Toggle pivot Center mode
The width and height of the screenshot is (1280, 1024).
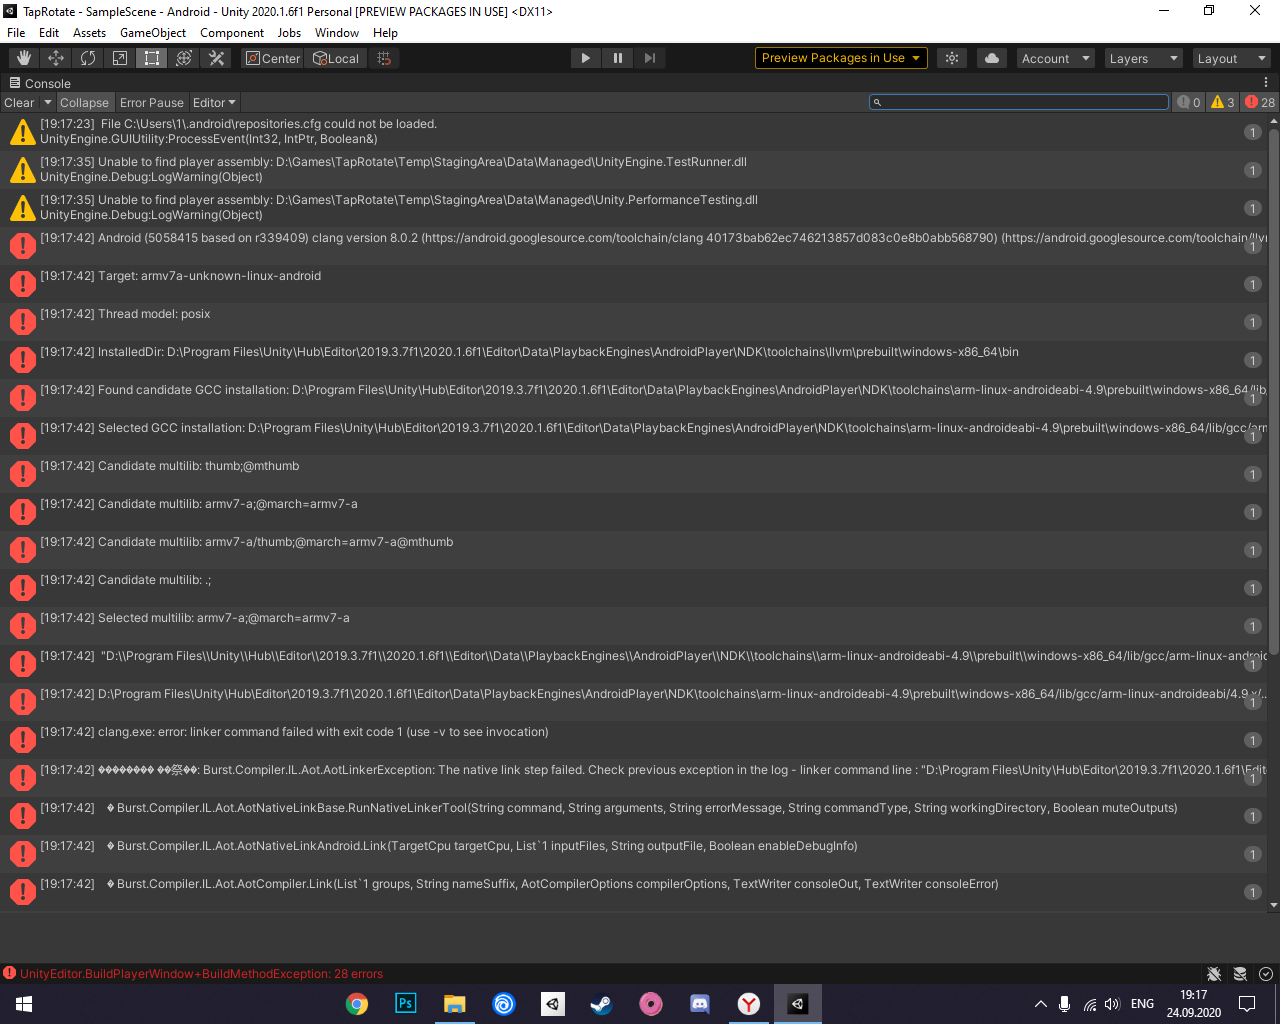[x=273, y=58]
